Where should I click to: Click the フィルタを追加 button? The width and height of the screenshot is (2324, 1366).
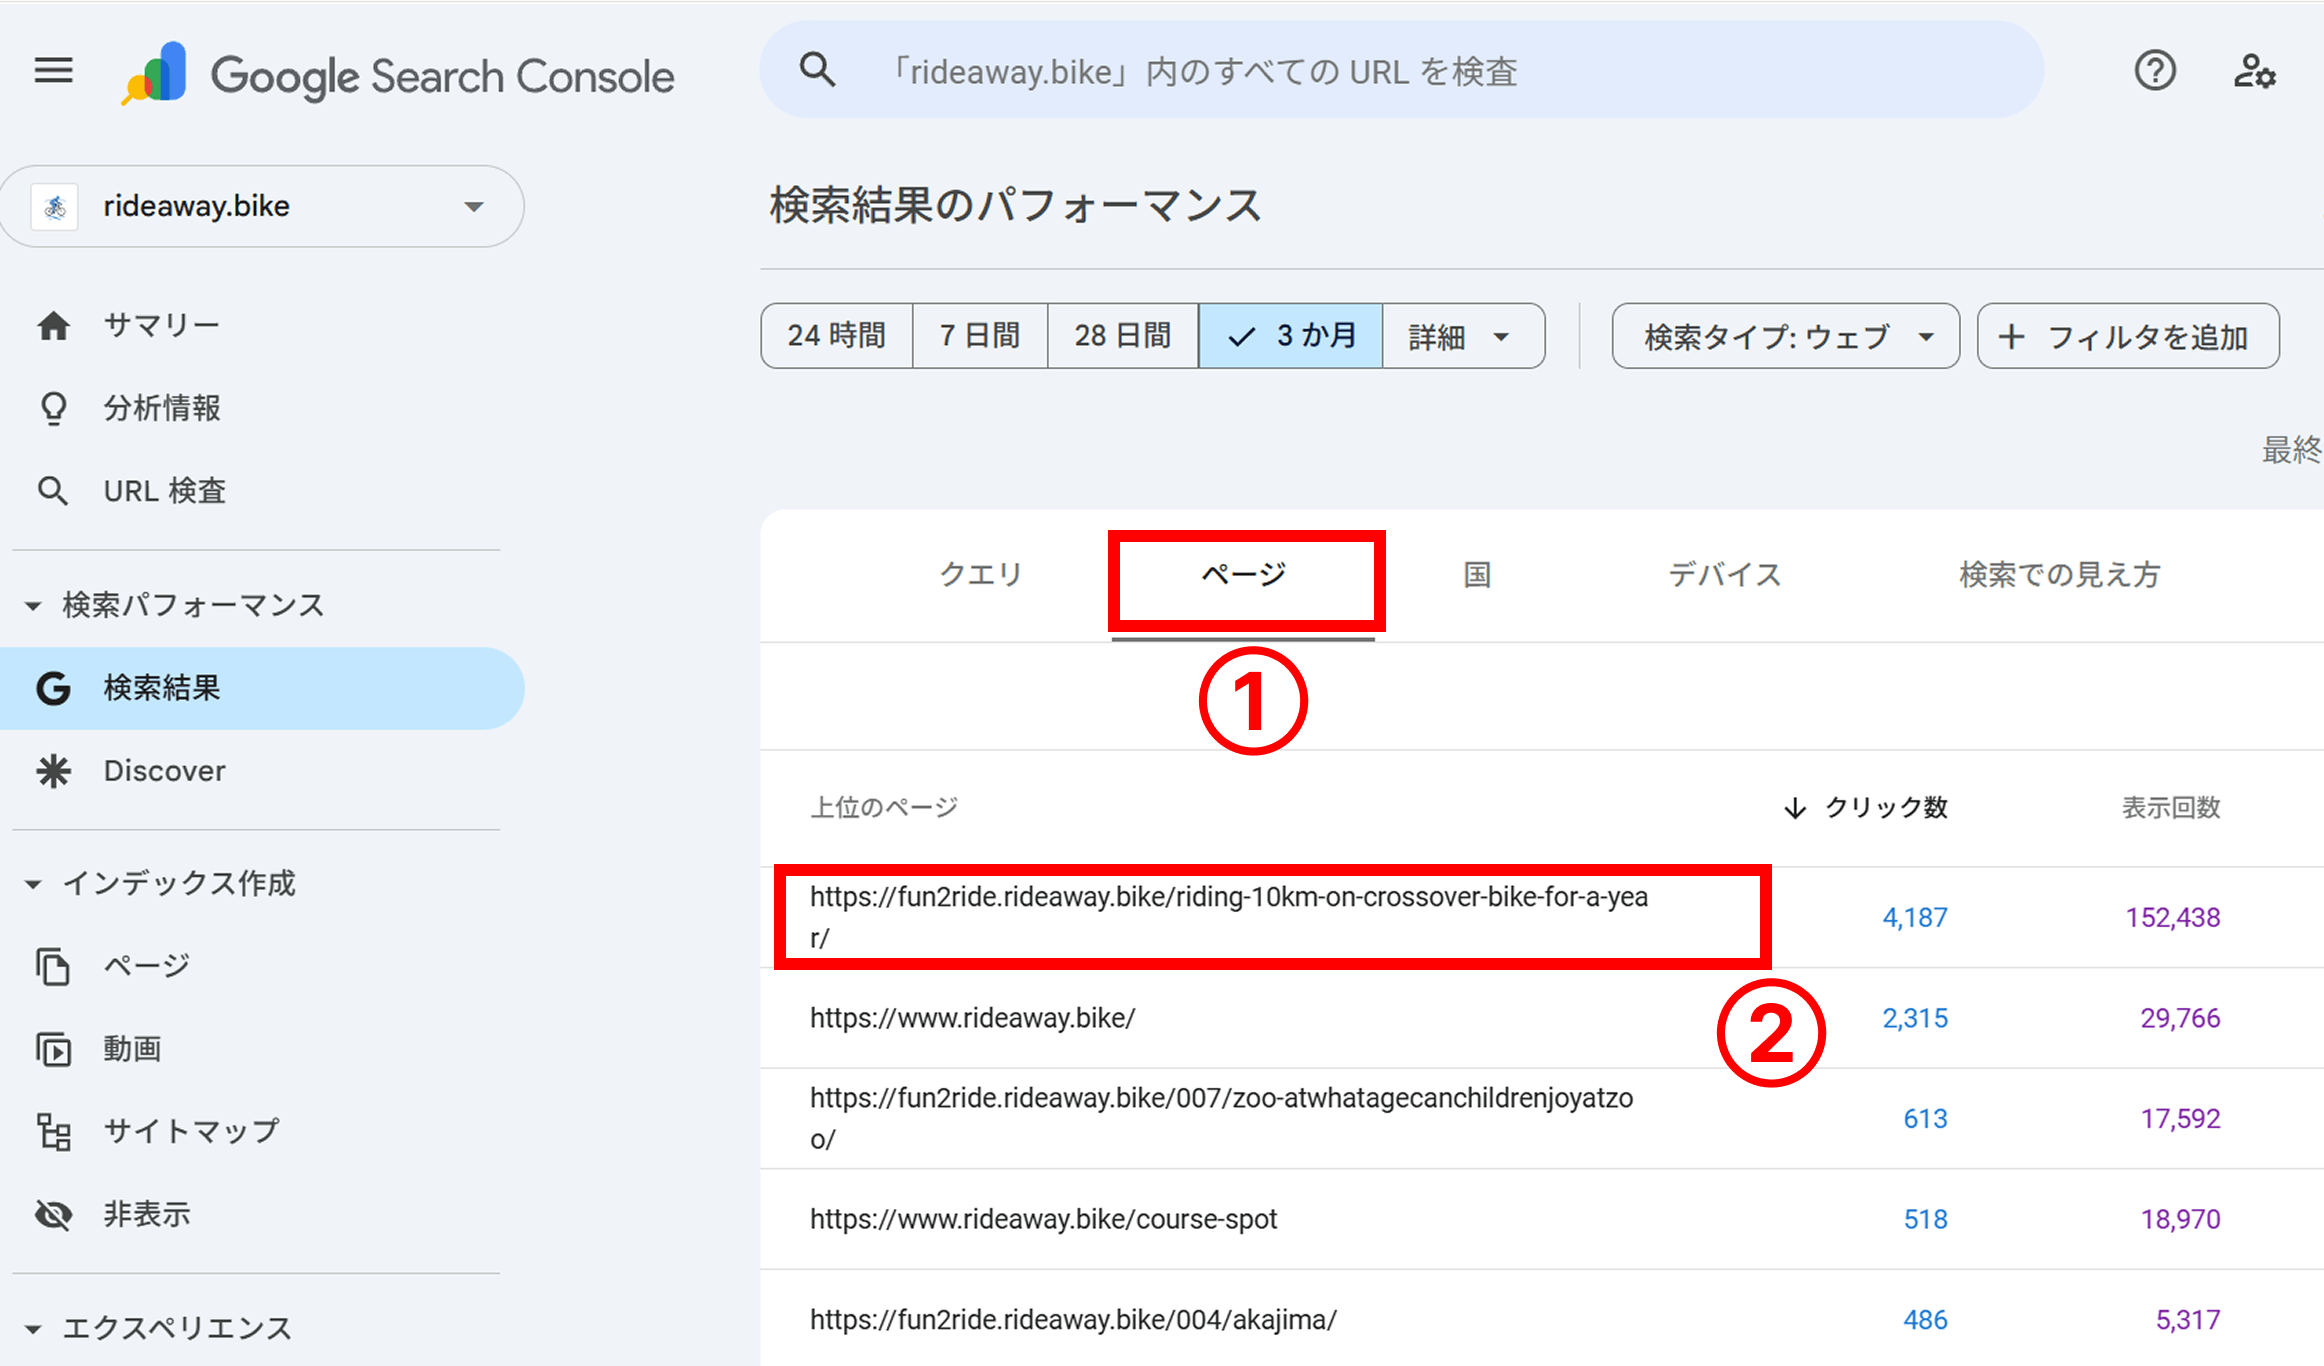[x=2127, y=336]
